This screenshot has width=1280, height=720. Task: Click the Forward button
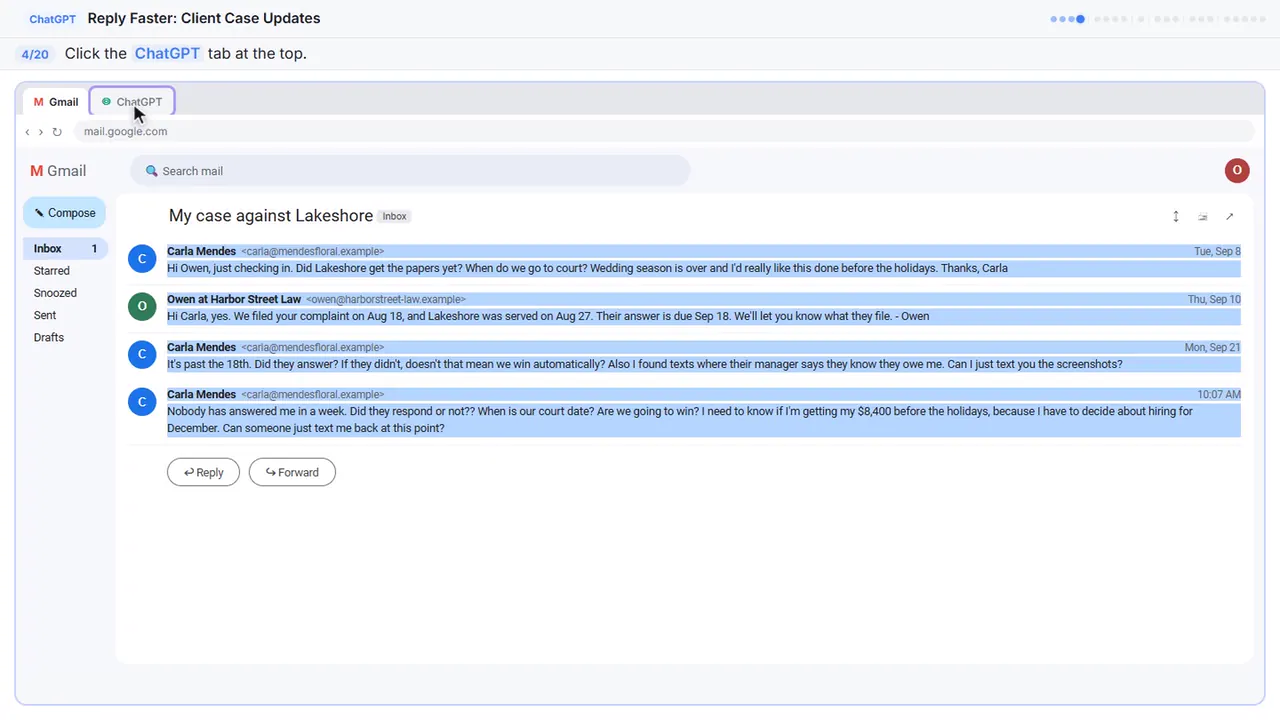pos(292,472)
